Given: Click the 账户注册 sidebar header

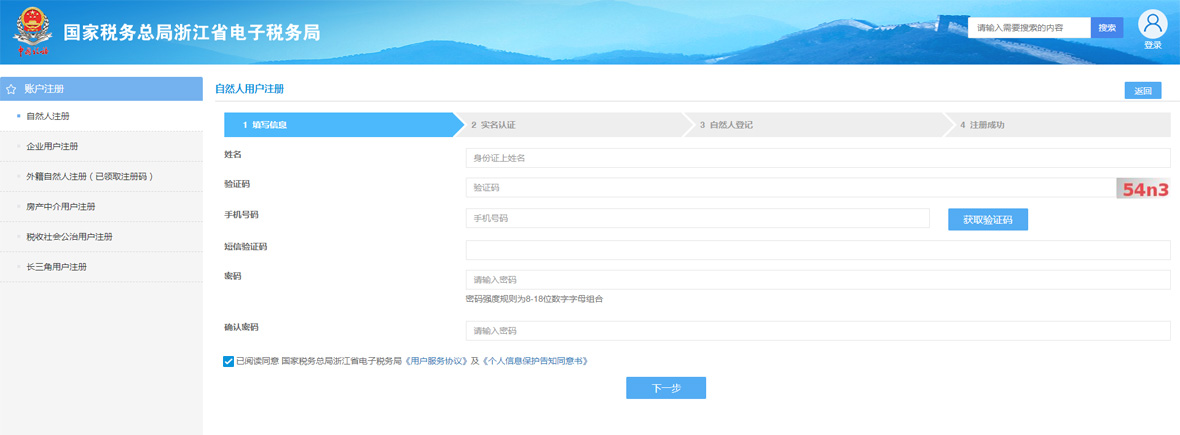Looking at the screenshot, I should pos(102,89).
